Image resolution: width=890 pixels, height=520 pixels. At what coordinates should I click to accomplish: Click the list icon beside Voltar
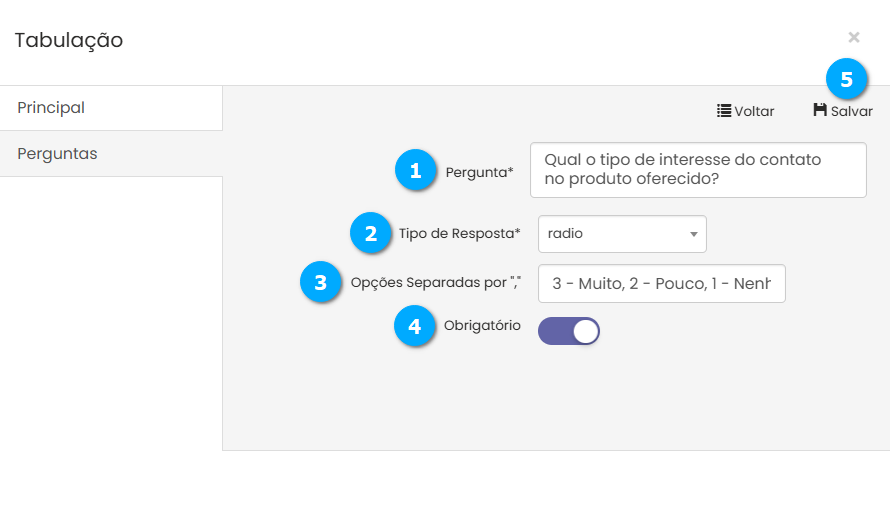point(724,111)
